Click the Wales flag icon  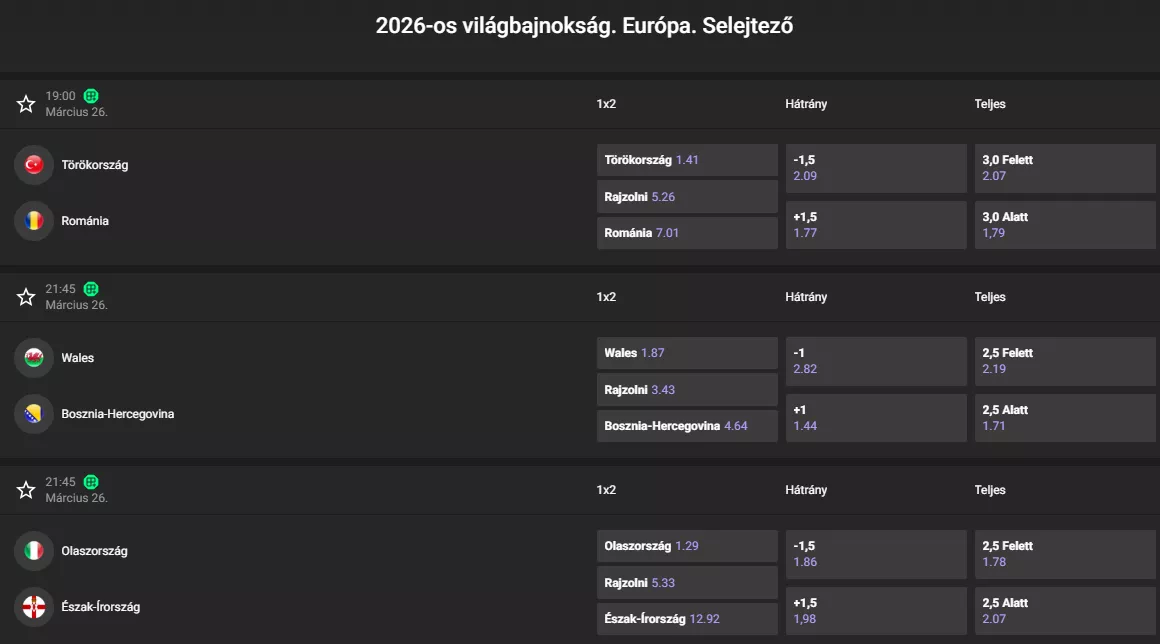tap(33, 358)
